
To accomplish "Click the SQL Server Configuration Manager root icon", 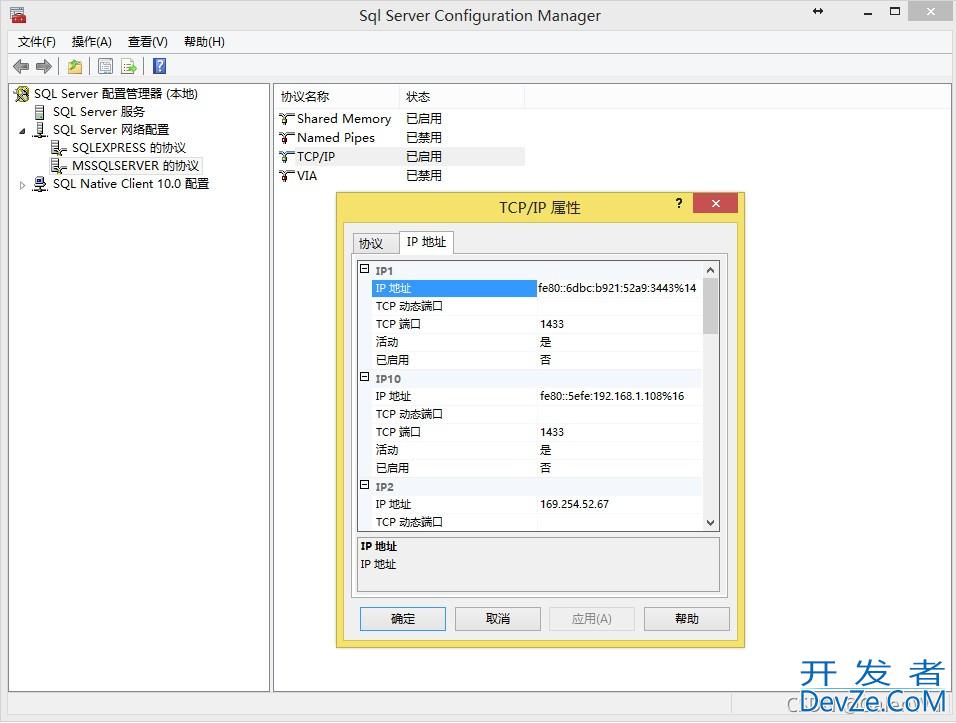I will [21, 94].
